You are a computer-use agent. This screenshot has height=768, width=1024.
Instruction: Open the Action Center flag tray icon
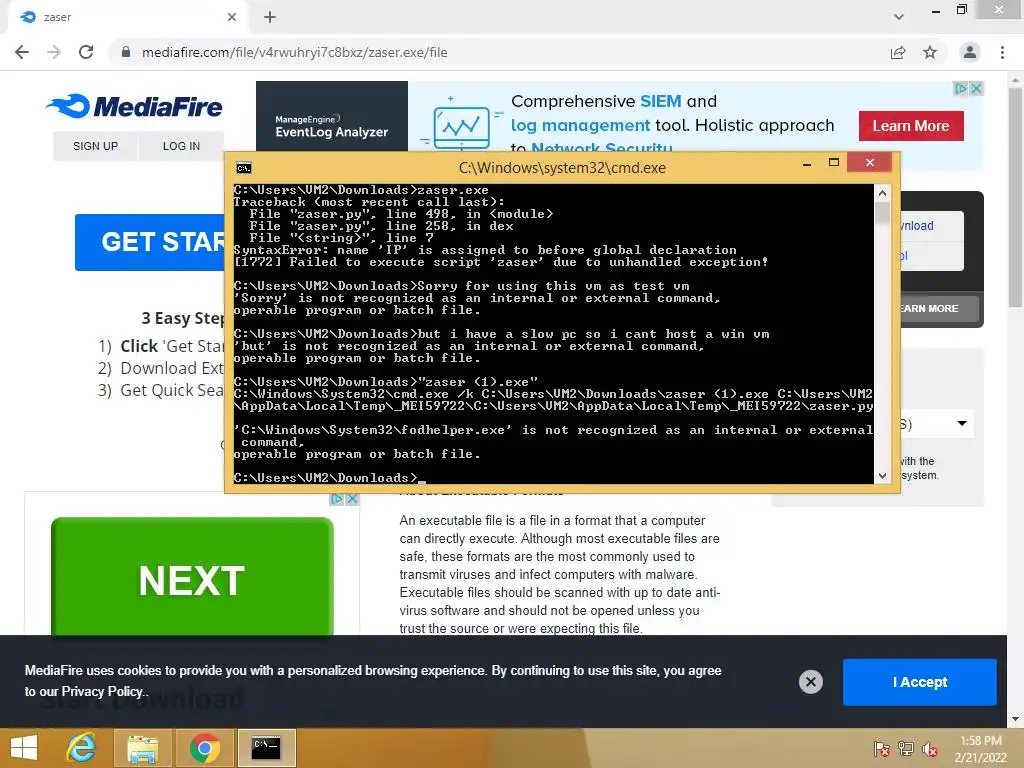(x=881, y=749)
